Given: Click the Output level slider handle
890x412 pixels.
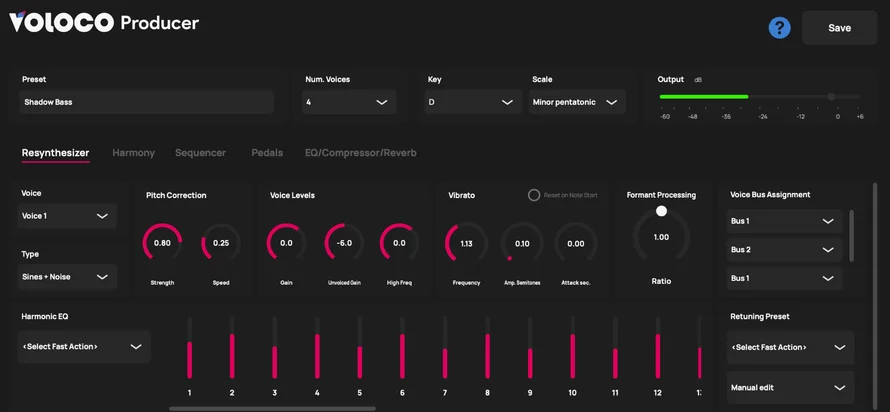Looking at the screenshot, I should click(x=831, y=97).
